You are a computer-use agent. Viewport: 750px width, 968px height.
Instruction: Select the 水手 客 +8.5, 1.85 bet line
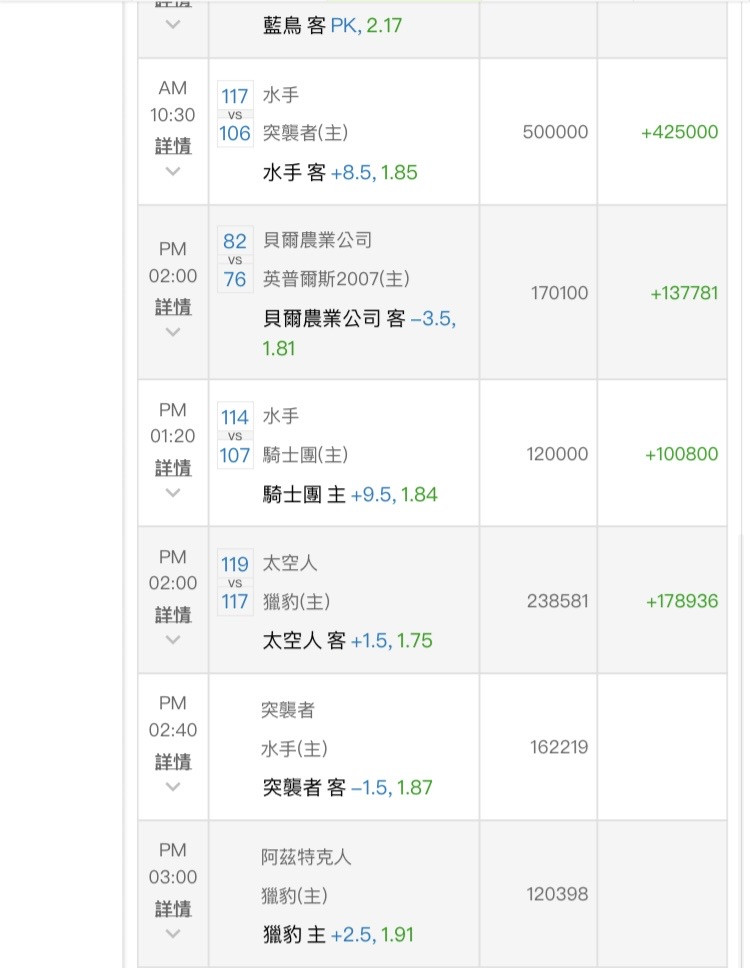click(x=340, y=172)
